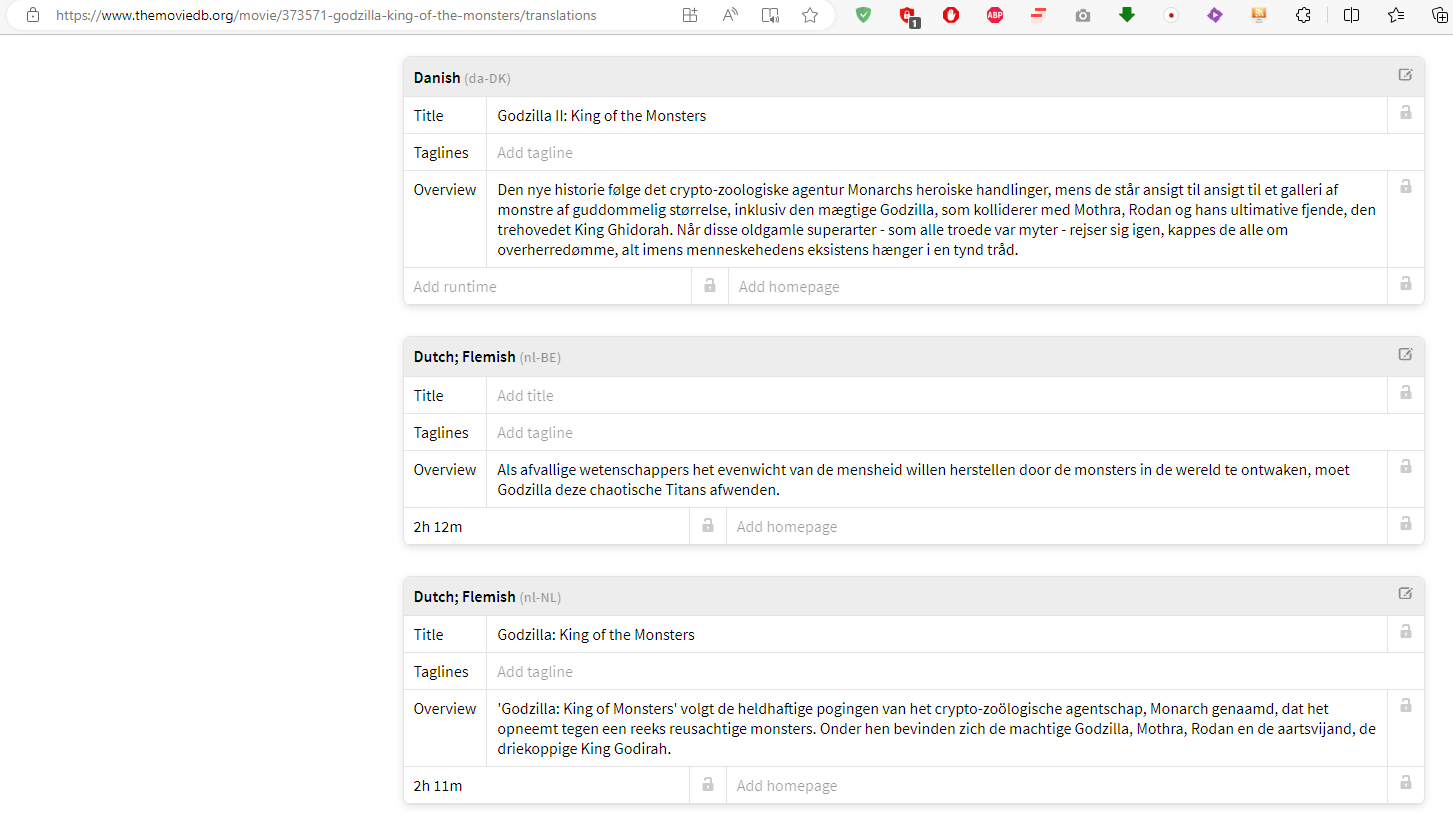Click the 'Dutch; Flemish (nl-NL)' heading
This screenshot has height=822, width=1453.
coord(488,597)
